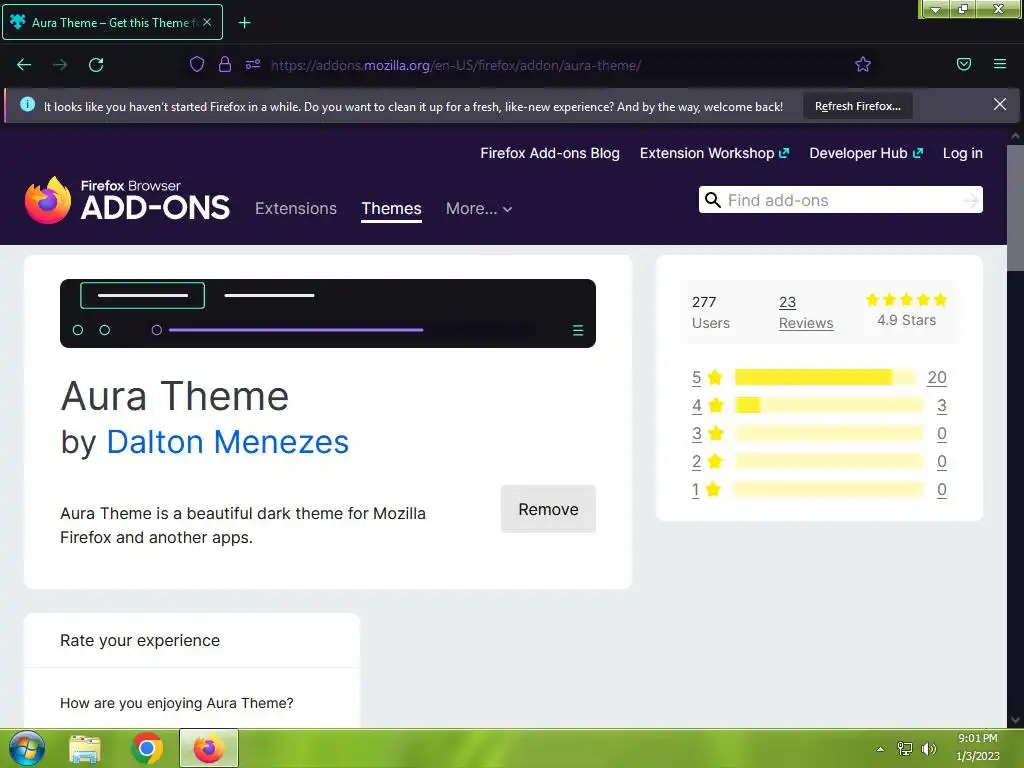Go back with the browser back arrow
This screenshot has height=768, width=1024.
[x=24, y=65]
